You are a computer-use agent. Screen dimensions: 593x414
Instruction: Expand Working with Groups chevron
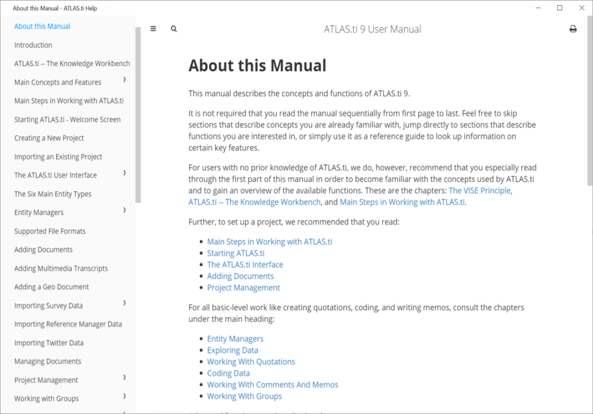tap(124, 396)
